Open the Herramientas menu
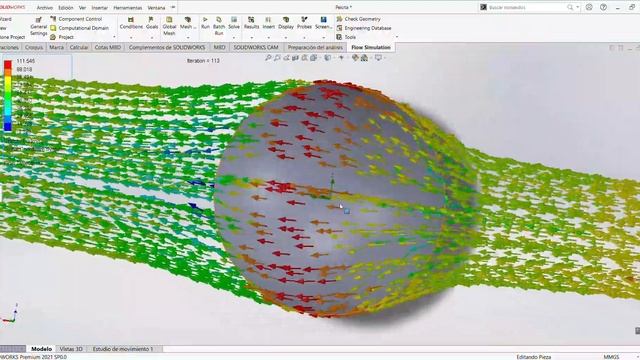Image resolution: width=640 pixels, height=360 pixels. click(127, 8)
